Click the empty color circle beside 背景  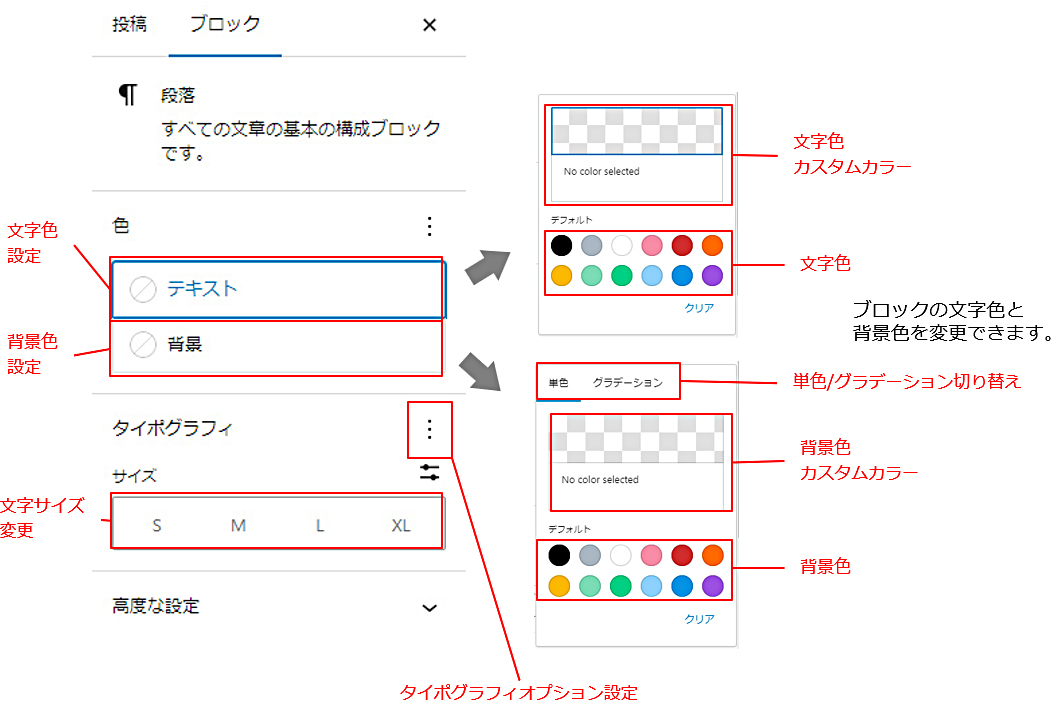click(143, 344)
